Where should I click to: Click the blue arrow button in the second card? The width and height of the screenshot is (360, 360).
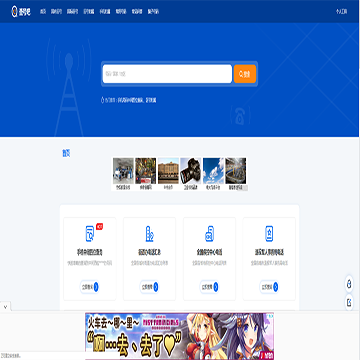[156, 287]
